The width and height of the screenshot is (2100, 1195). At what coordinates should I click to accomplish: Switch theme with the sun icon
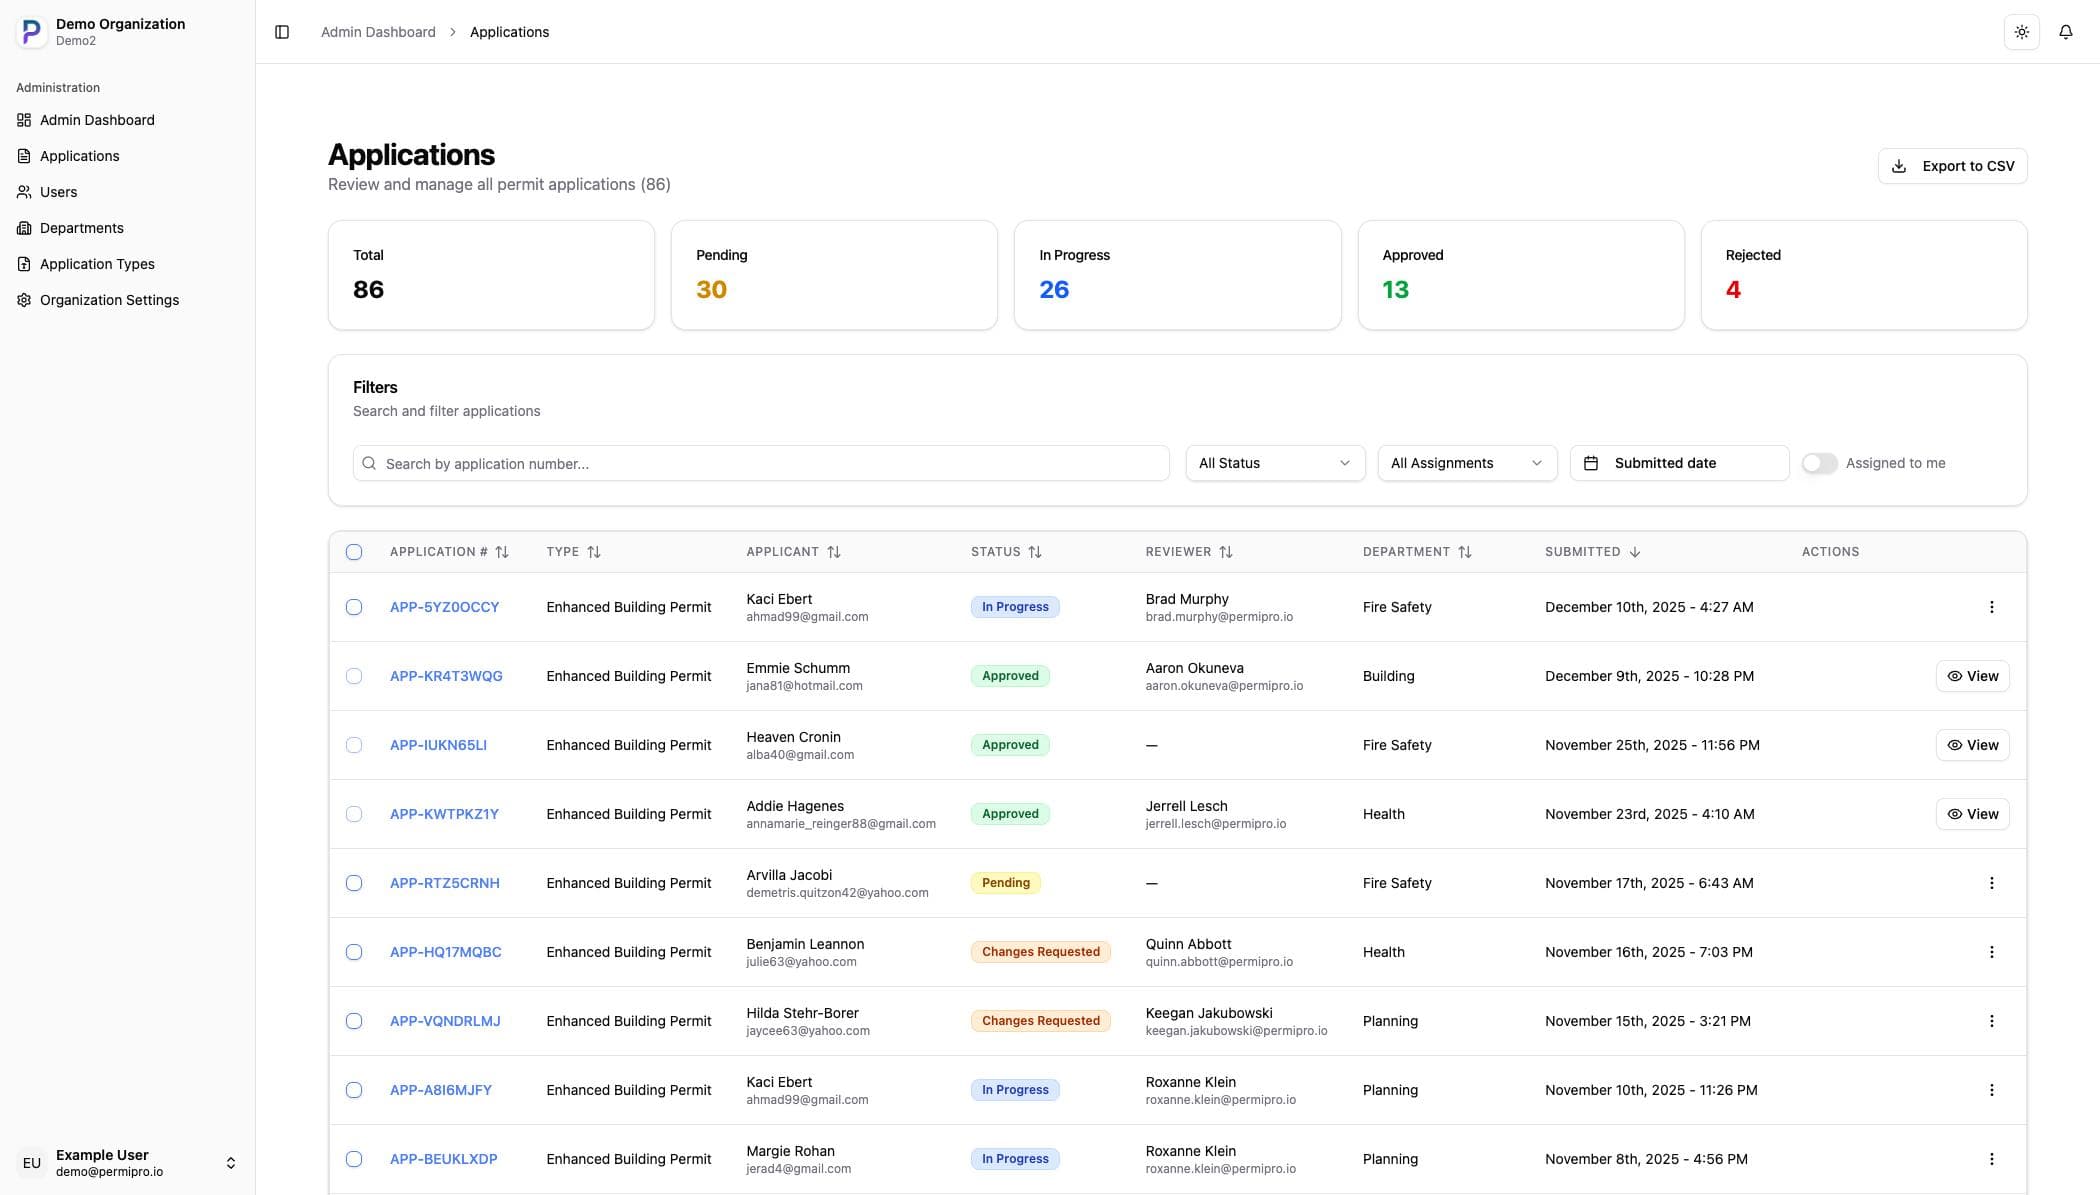2022,32
